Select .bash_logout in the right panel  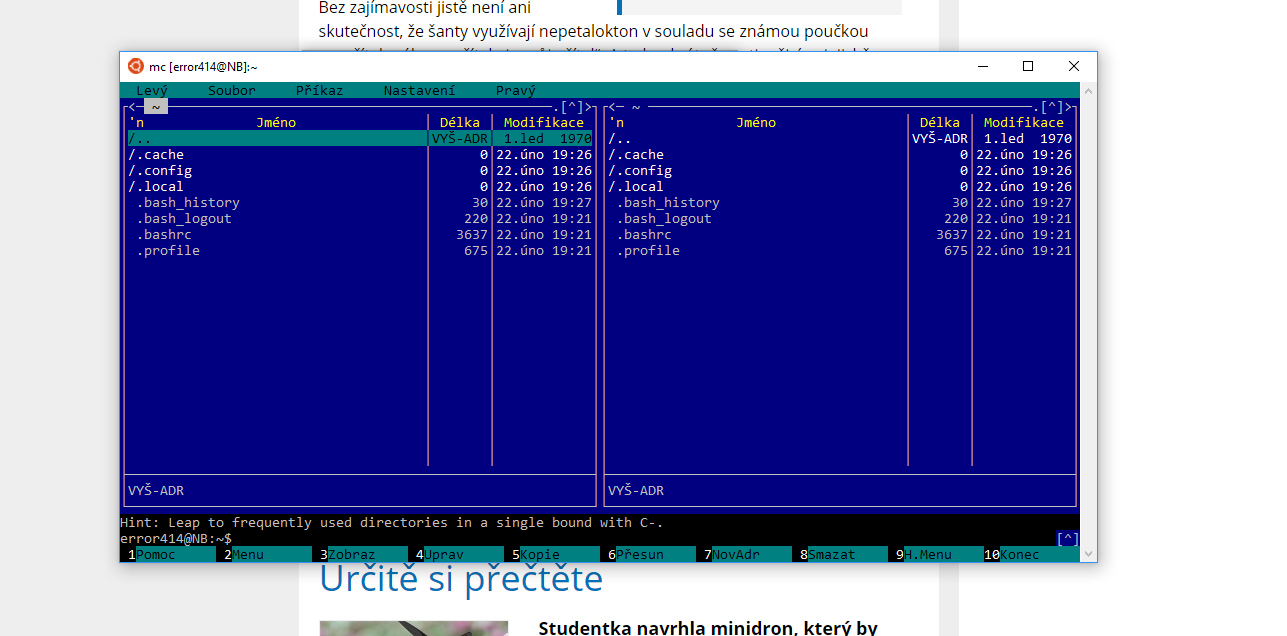(840, 218)
